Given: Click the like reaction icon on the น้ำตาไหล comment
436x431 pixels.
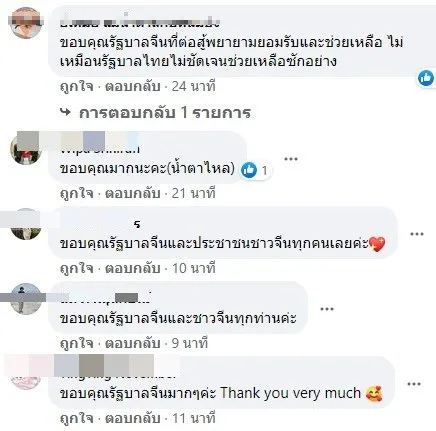Looking at the screenshot, I should tap(249, 170).
